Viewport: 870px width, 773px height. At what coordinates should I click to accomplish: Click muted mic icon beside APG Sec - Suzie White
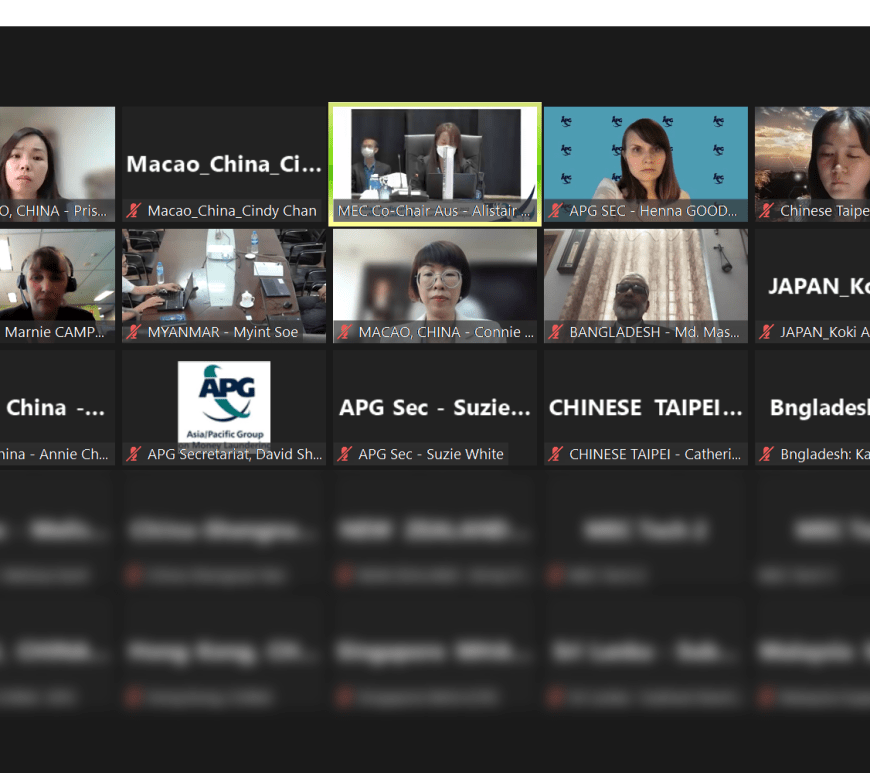[x=345, y=454]
